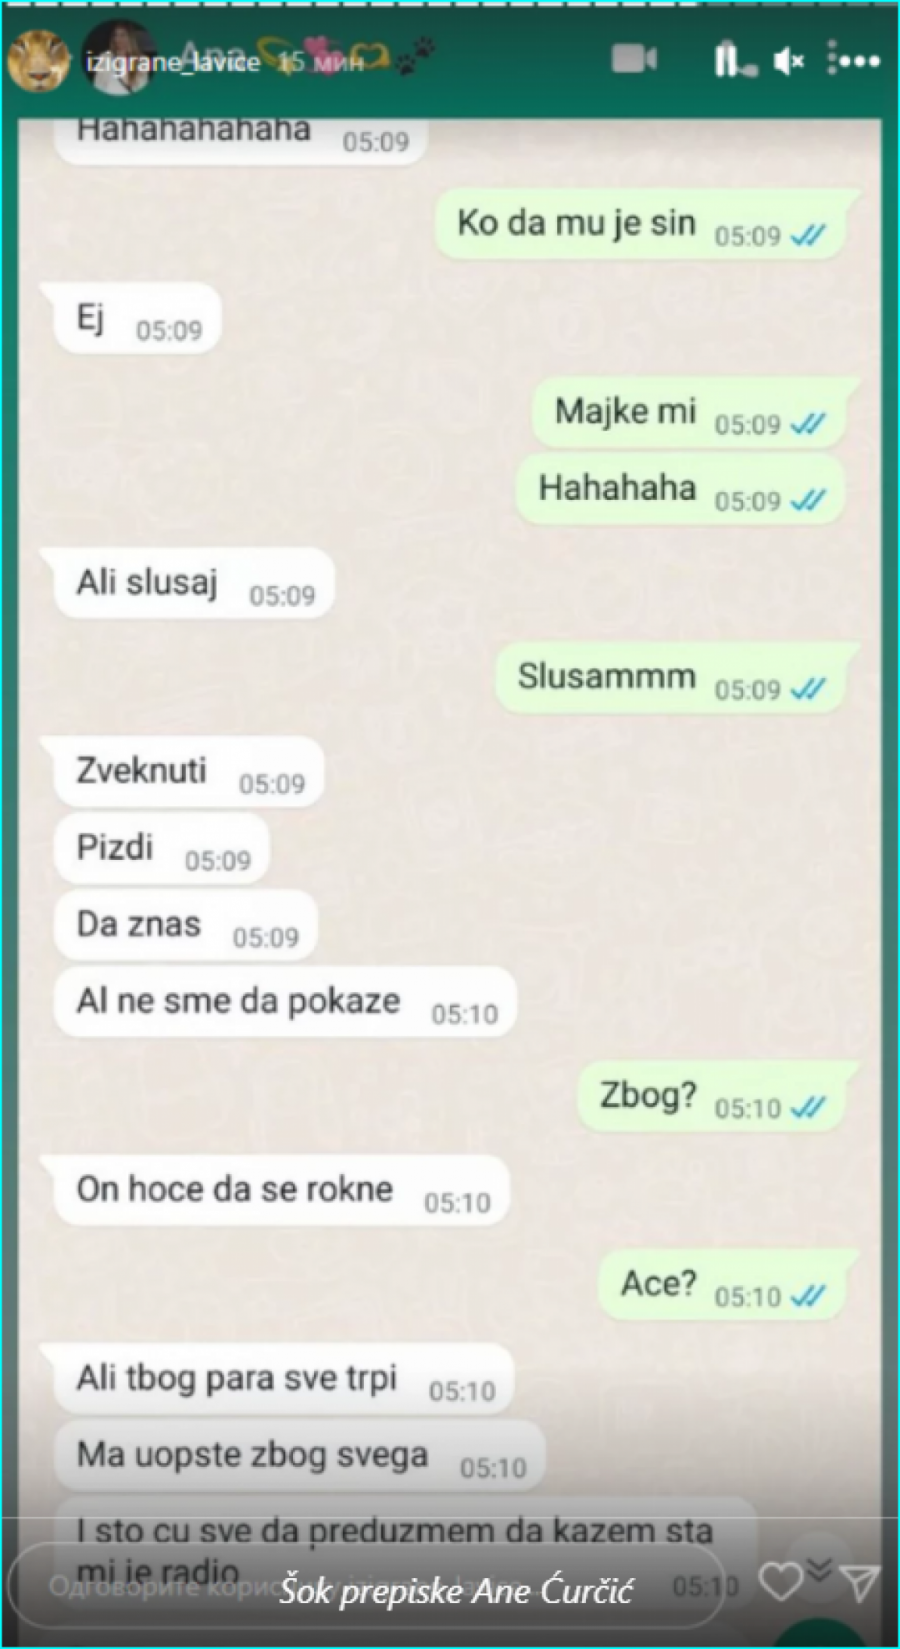Click the "Zbog?" message bubble

(x=719, y=1096)
